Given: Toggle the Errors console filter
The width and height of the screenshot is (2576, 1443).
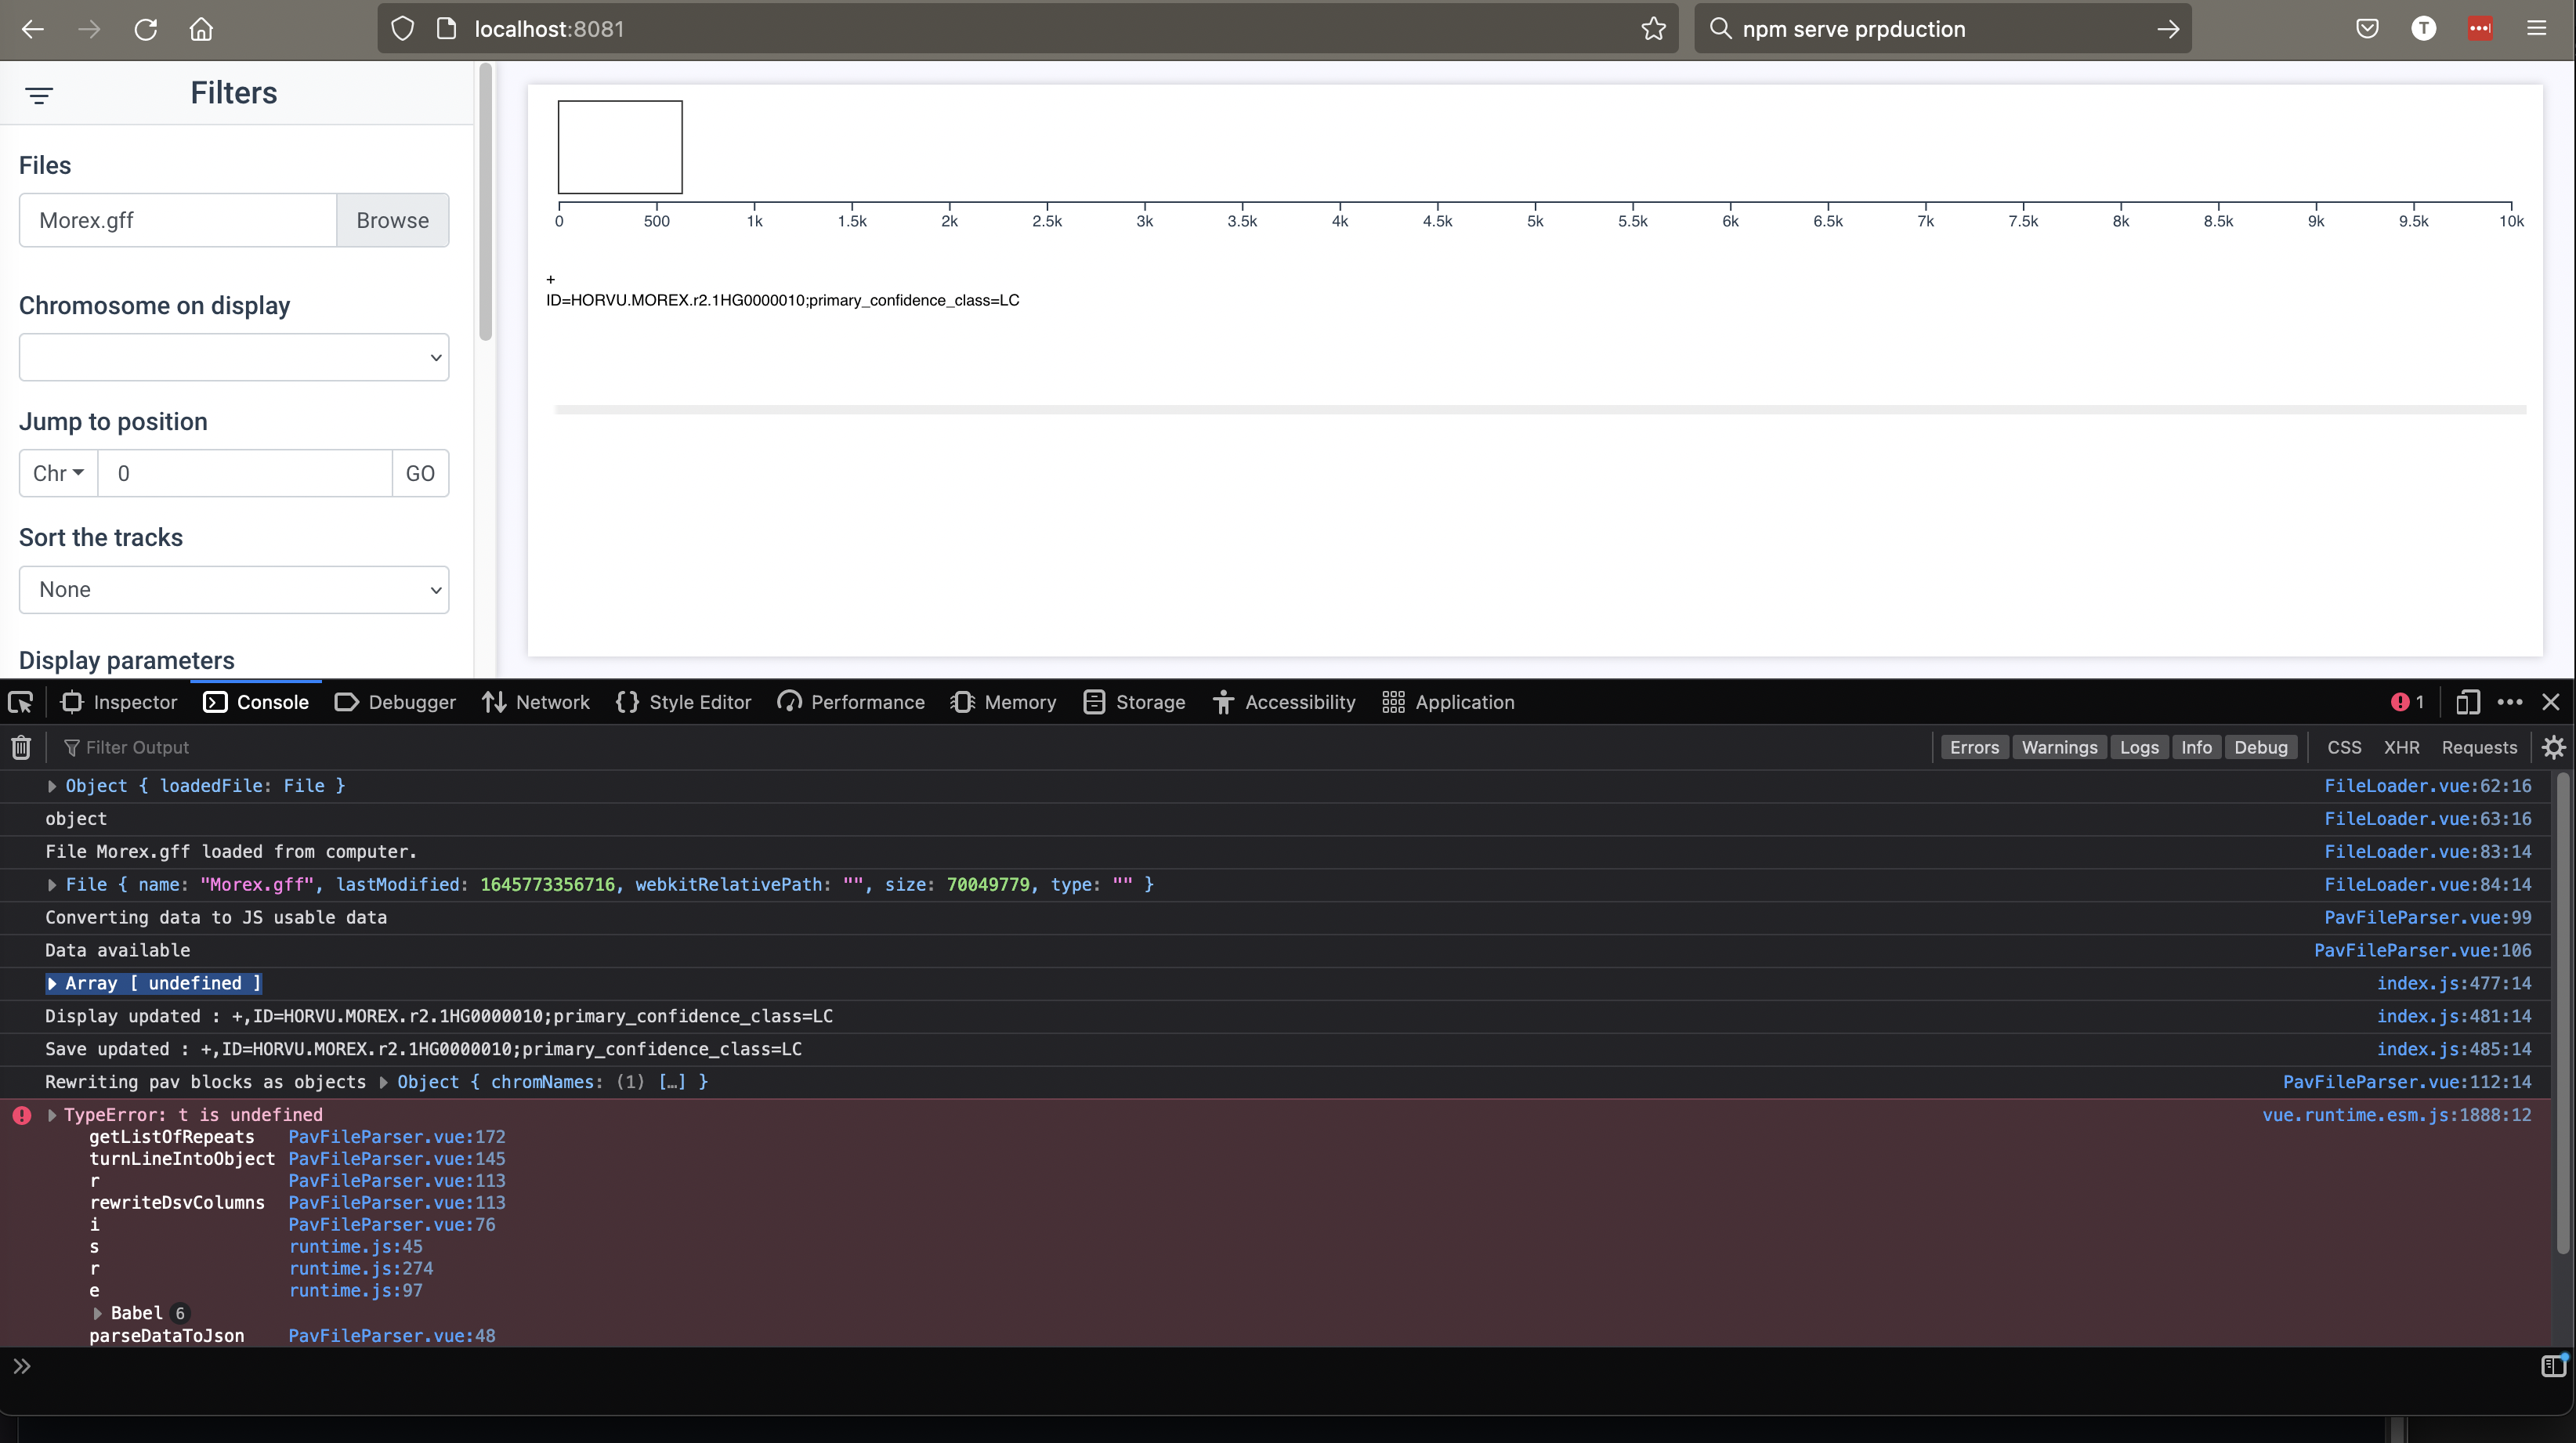Looking at the screenshot, I should 1974,747.
